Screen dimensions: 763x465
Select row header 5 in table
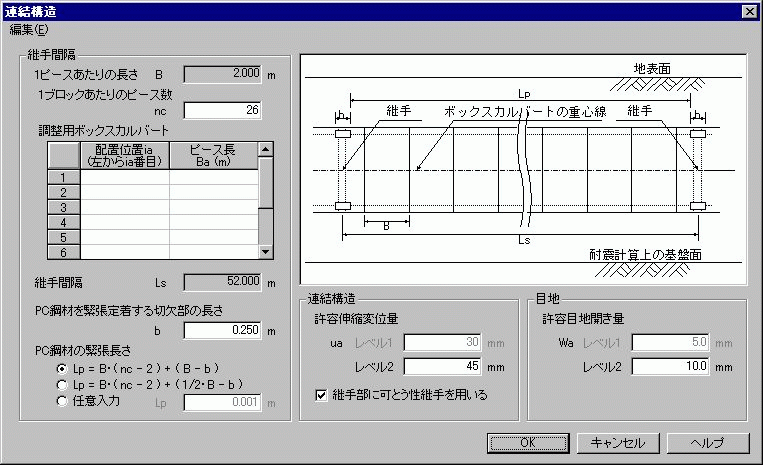(x=64, y=237)
